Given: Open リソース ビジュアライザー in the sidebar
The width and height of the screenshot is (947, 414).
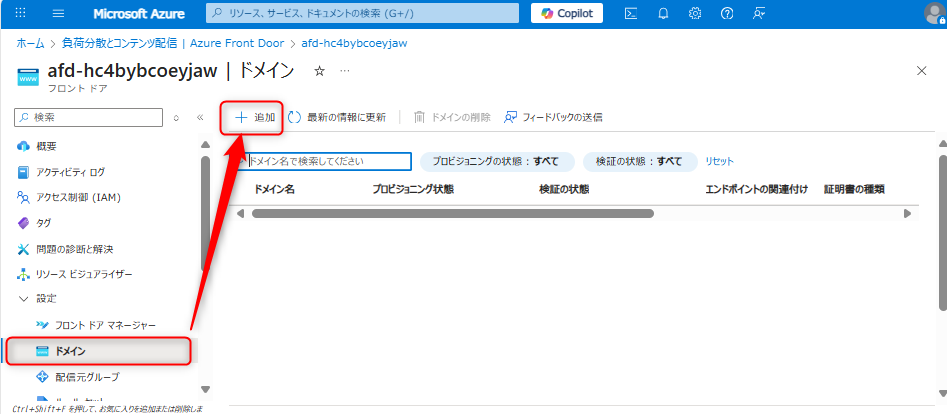Looking at the screenshot, I should (x=84, y=274).
